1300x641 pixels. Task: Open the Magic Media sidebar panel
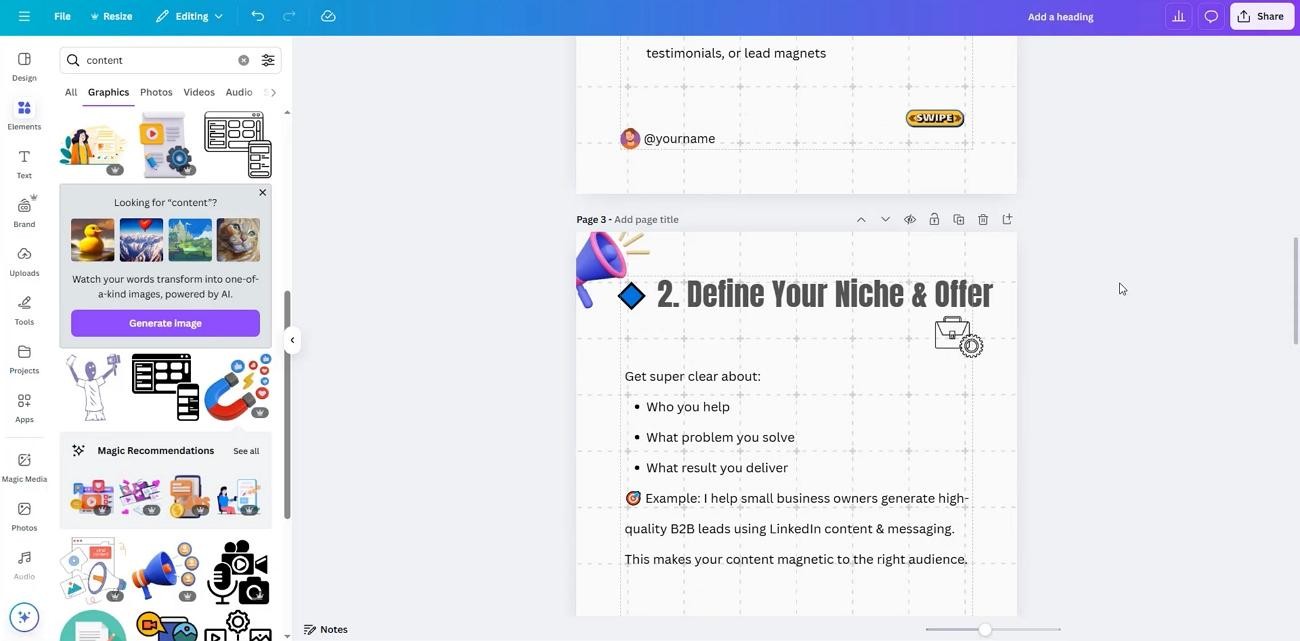click(24, 467)
